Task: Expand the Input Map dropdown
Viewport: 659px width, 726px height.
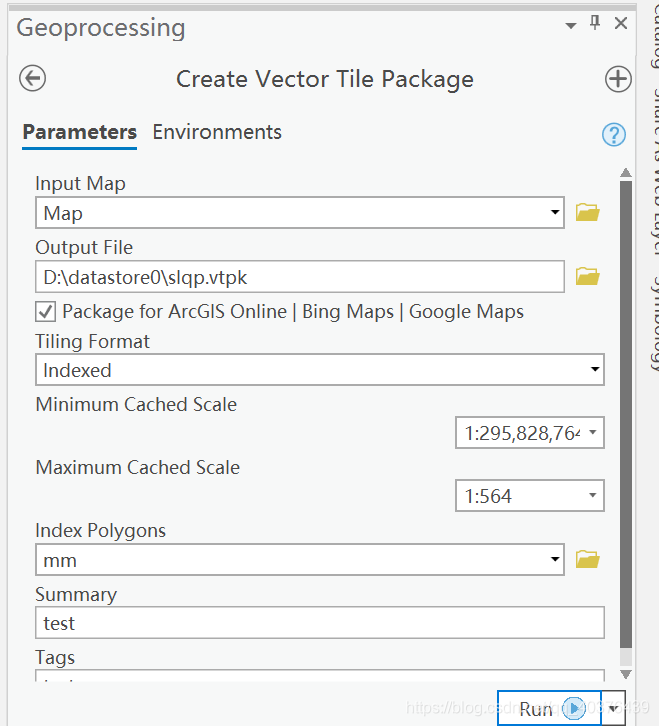Action: pos(555,213)
